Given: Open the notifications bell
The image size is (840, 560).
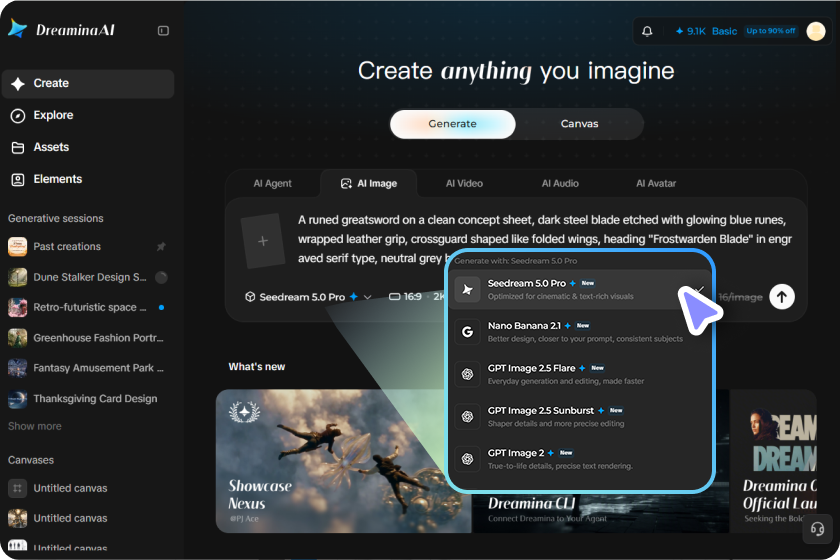Looking at the screenshot, I should tap(647, 31).
